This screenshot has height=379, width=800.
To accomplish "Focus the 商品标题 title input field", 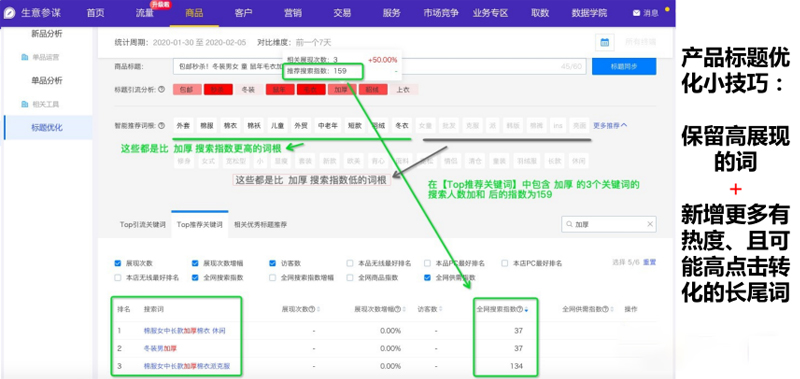I will click(x=380, y=66).
